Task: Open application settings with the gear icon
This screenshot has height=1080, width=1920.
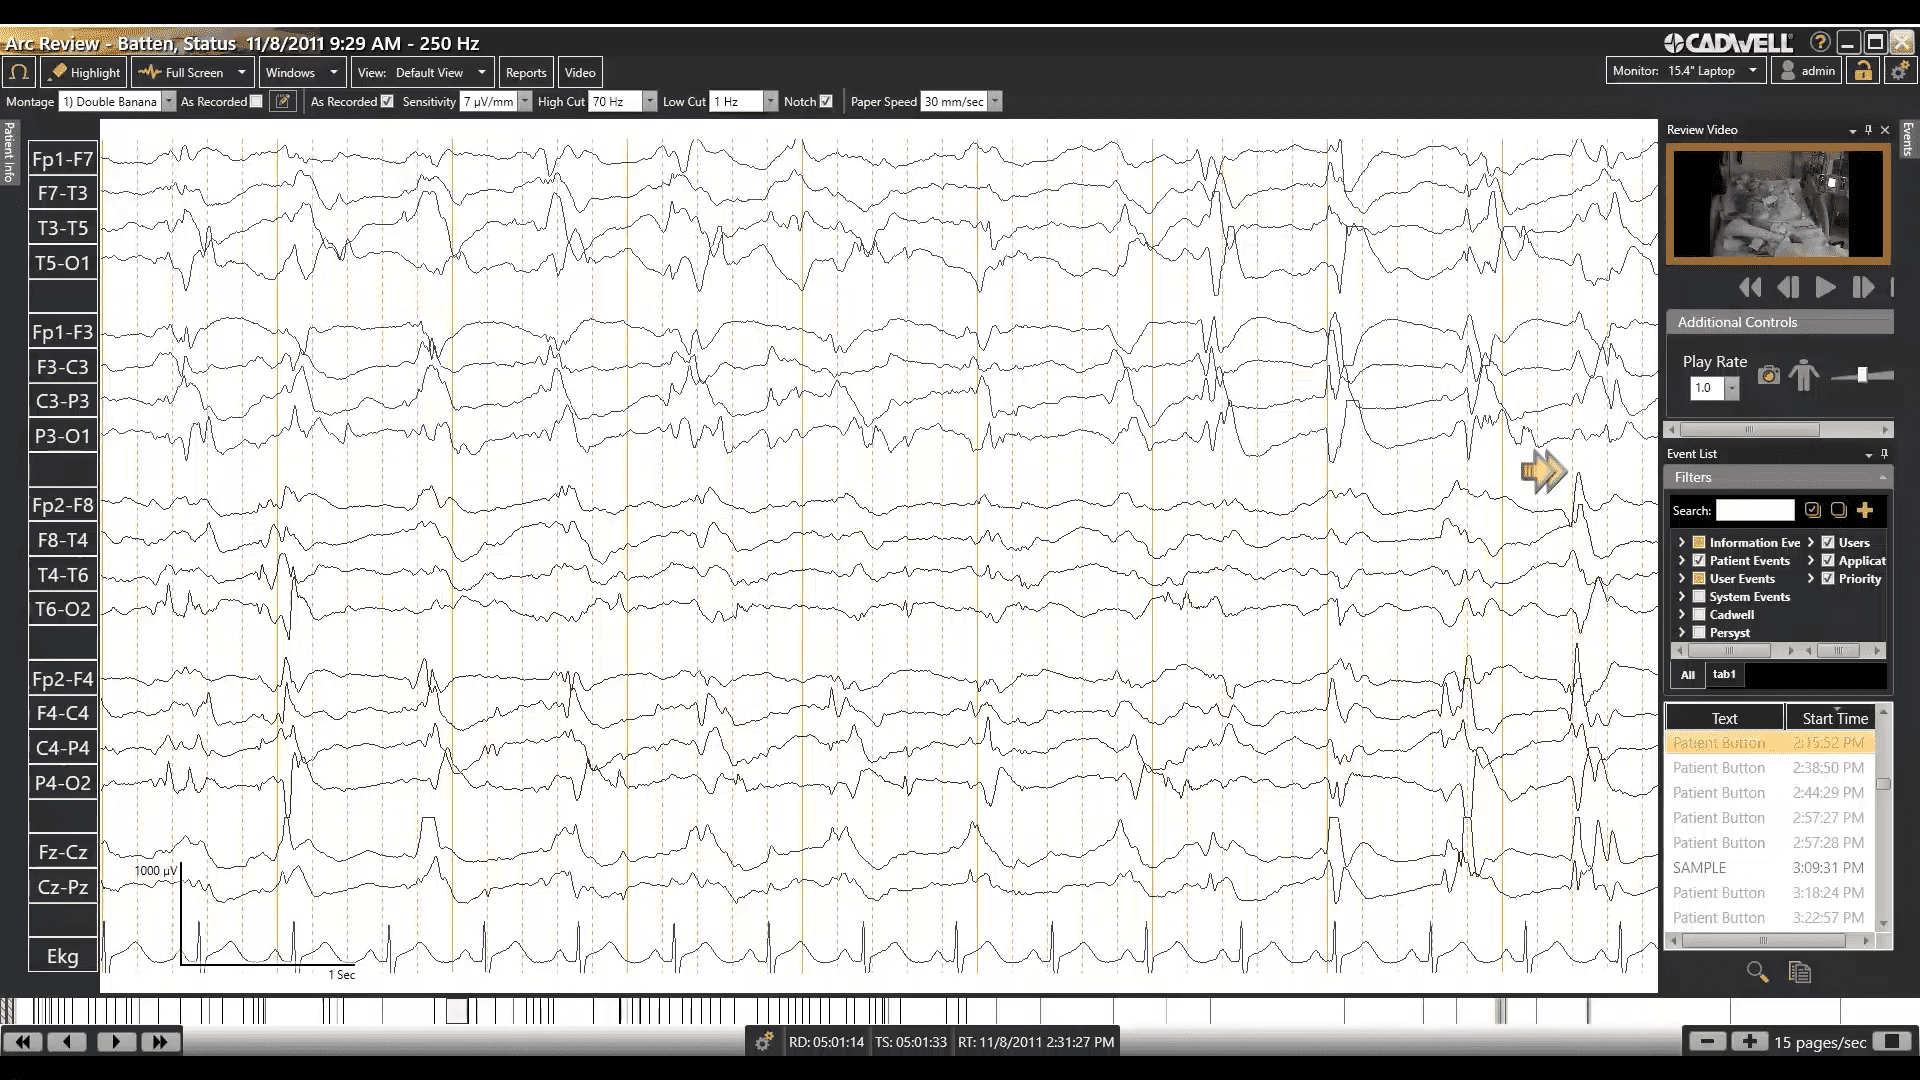Action: 1899,71
